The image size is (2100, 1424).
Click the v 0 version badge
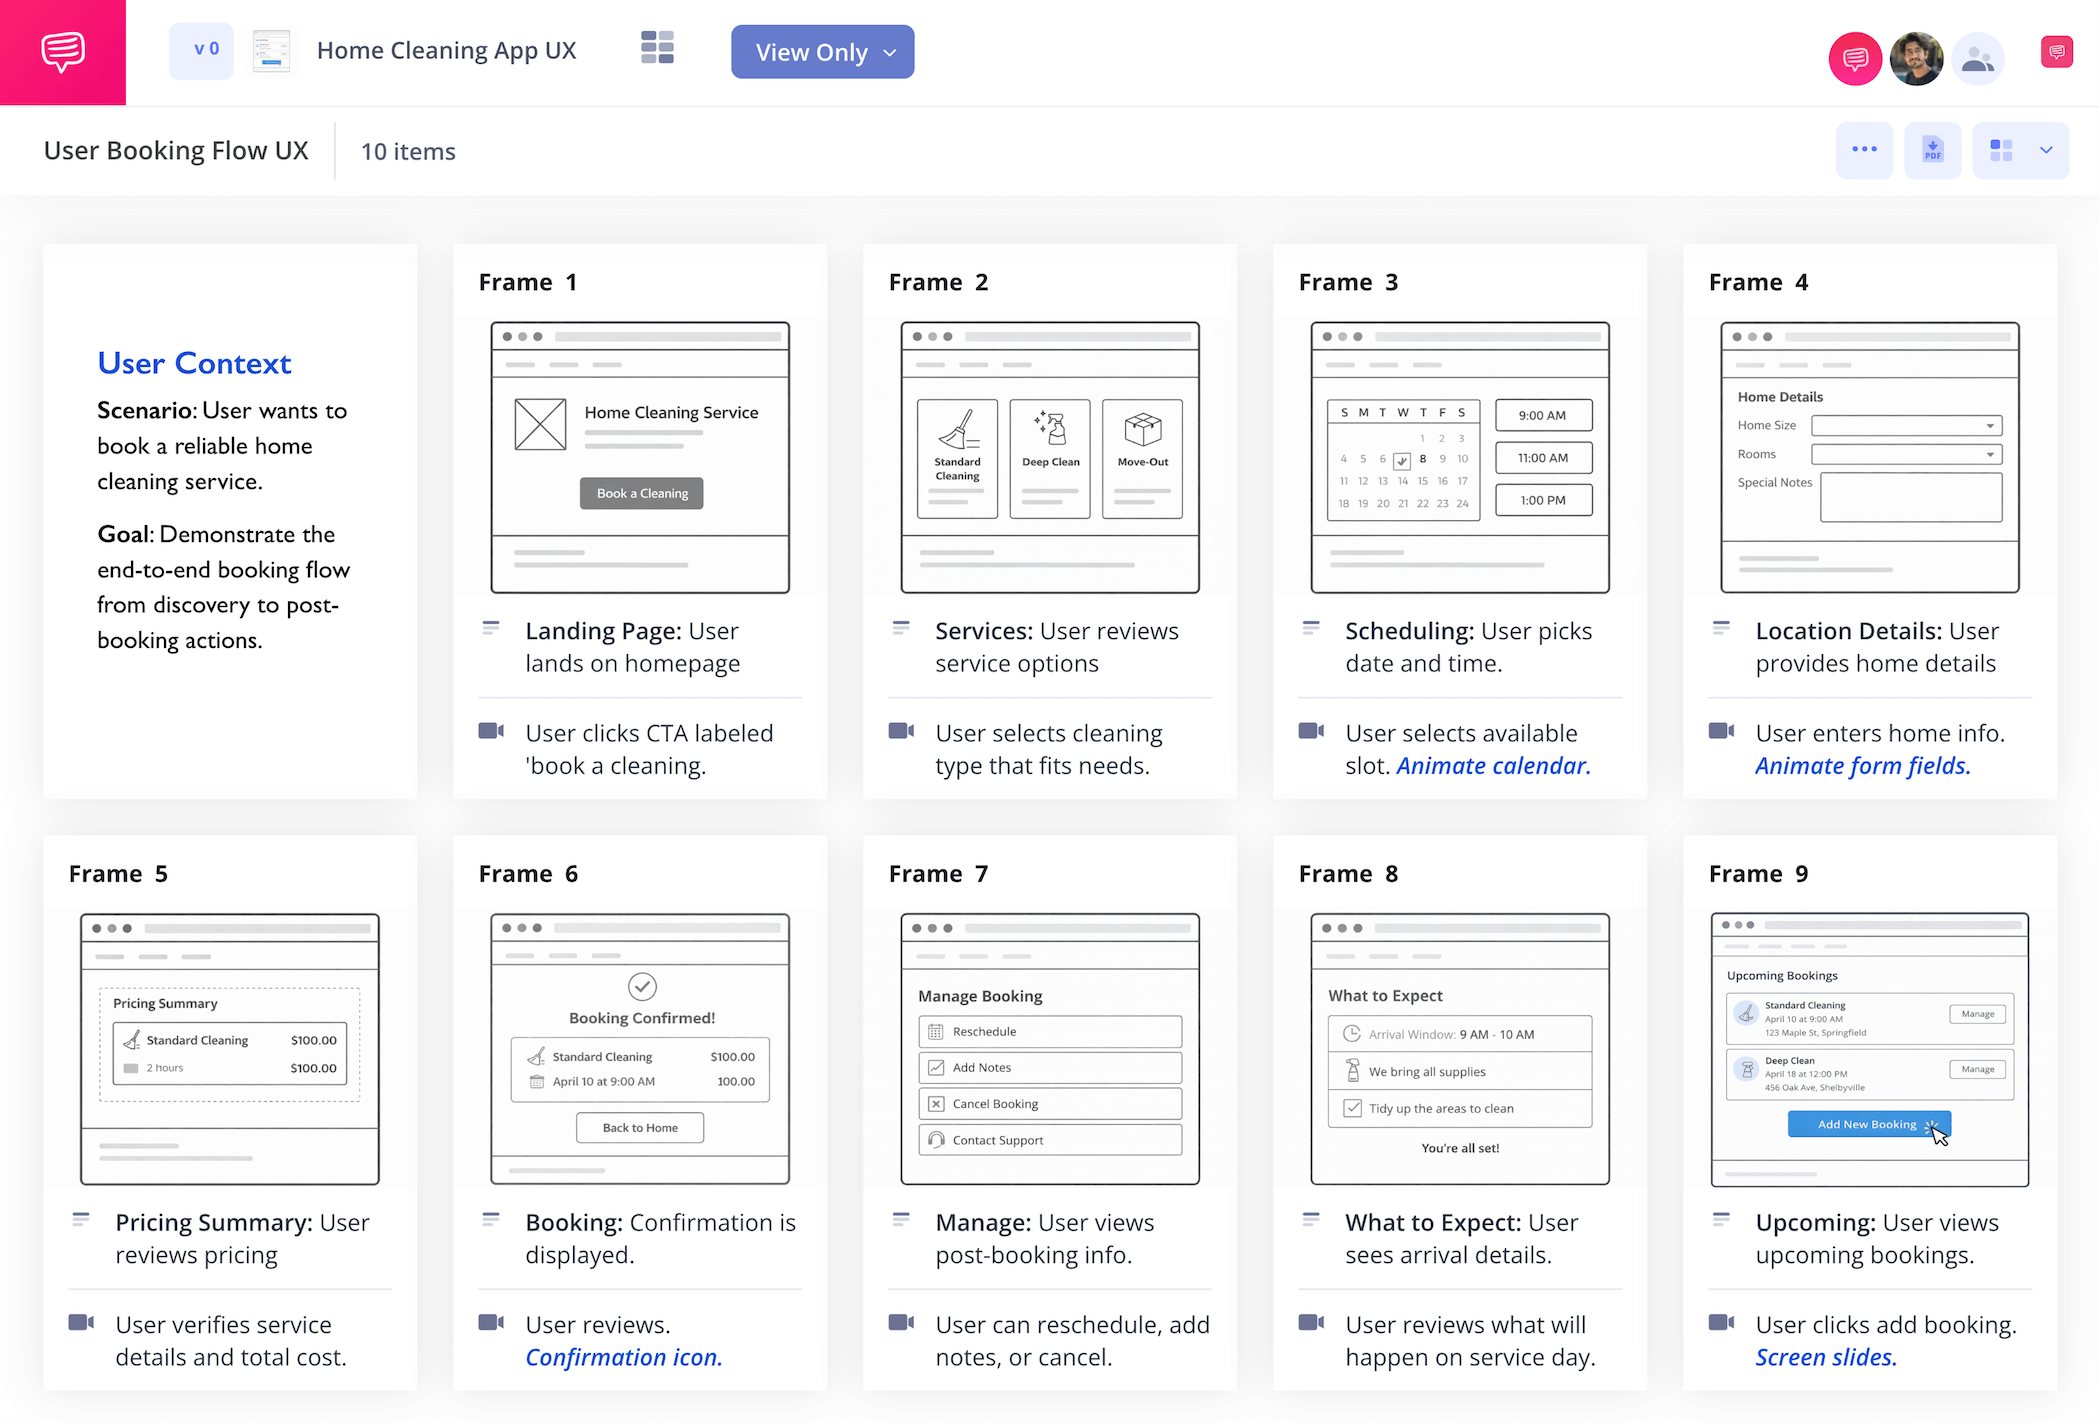[x=202, y=49]
